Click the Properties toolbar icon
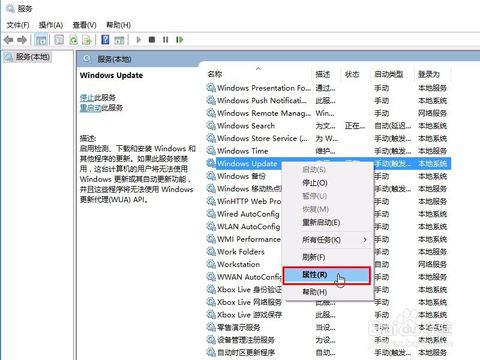Screen dimensions: 480x360 59,40
